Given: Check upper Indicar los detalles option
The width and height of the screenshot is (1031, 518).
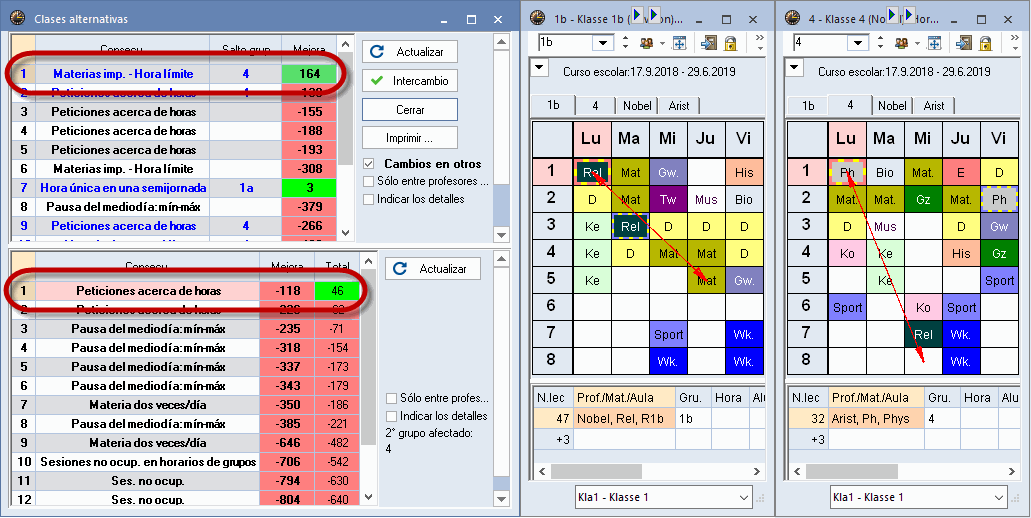Looking at the screenshot, I should click(369, 199).
